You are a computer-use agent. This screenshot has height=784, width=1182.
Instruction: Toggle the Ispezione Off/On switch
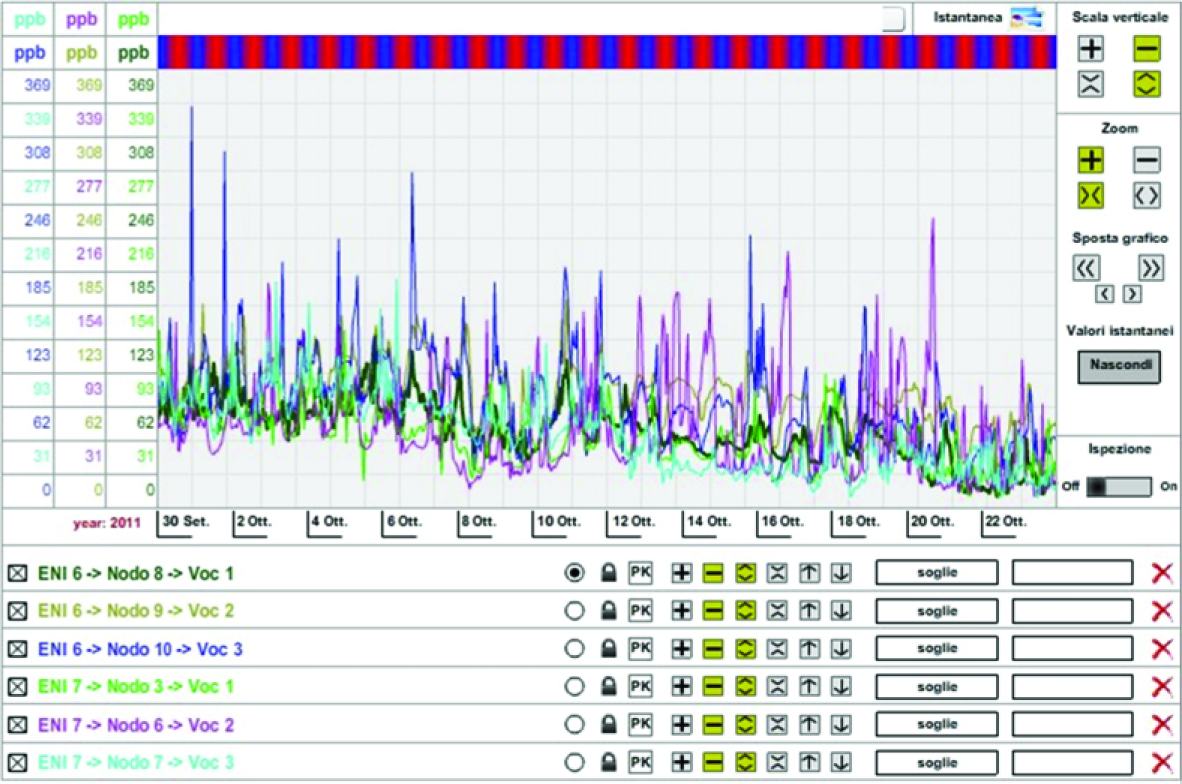pos(1119,486)
